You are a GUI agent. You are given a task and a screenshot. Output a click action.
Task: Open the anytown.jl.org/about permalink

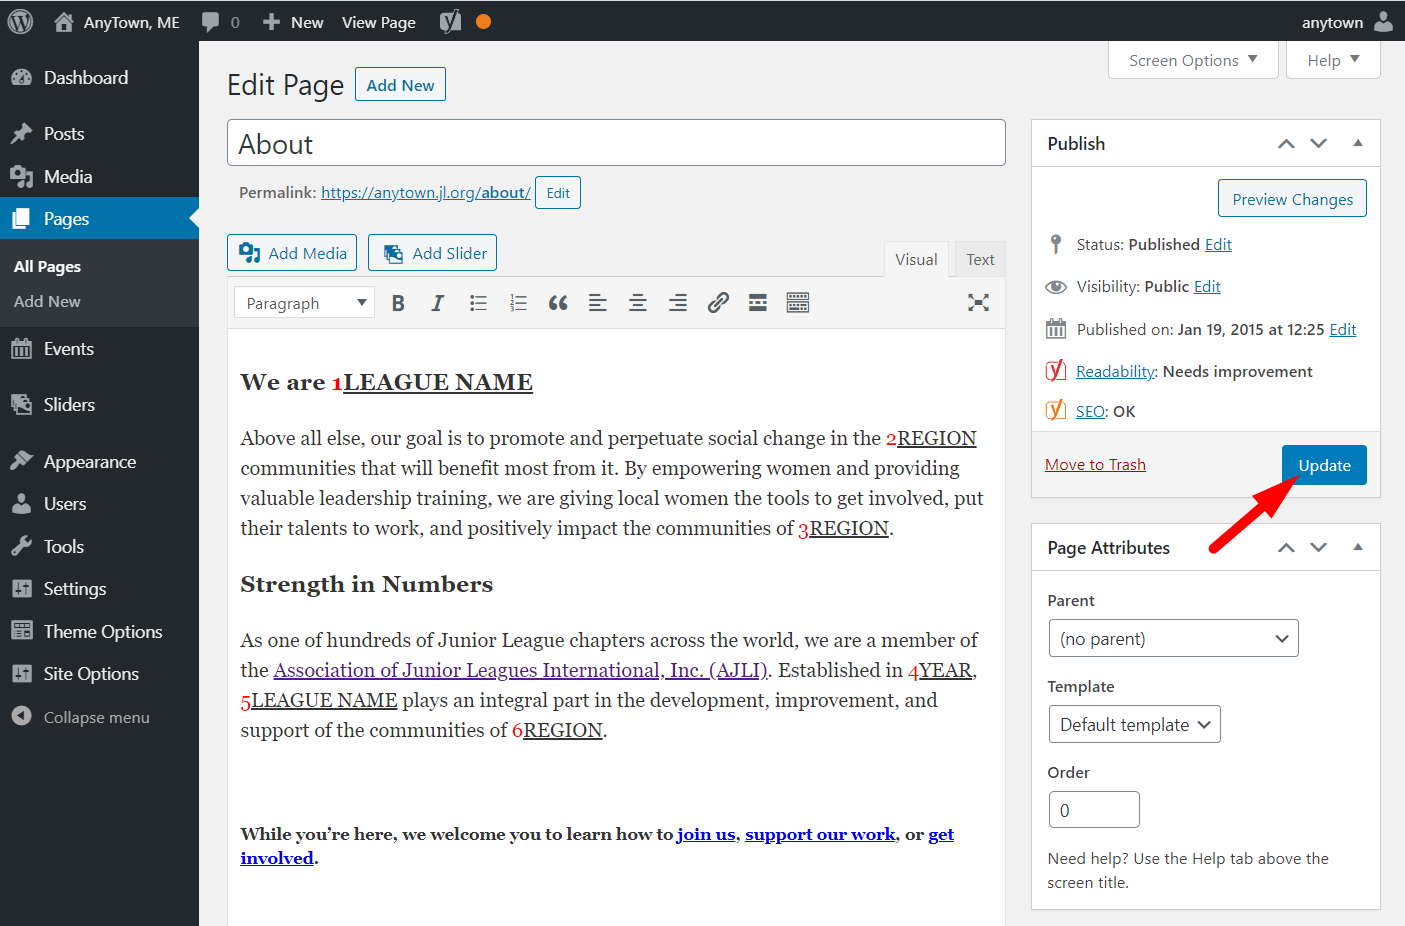(x=425, y=193)
